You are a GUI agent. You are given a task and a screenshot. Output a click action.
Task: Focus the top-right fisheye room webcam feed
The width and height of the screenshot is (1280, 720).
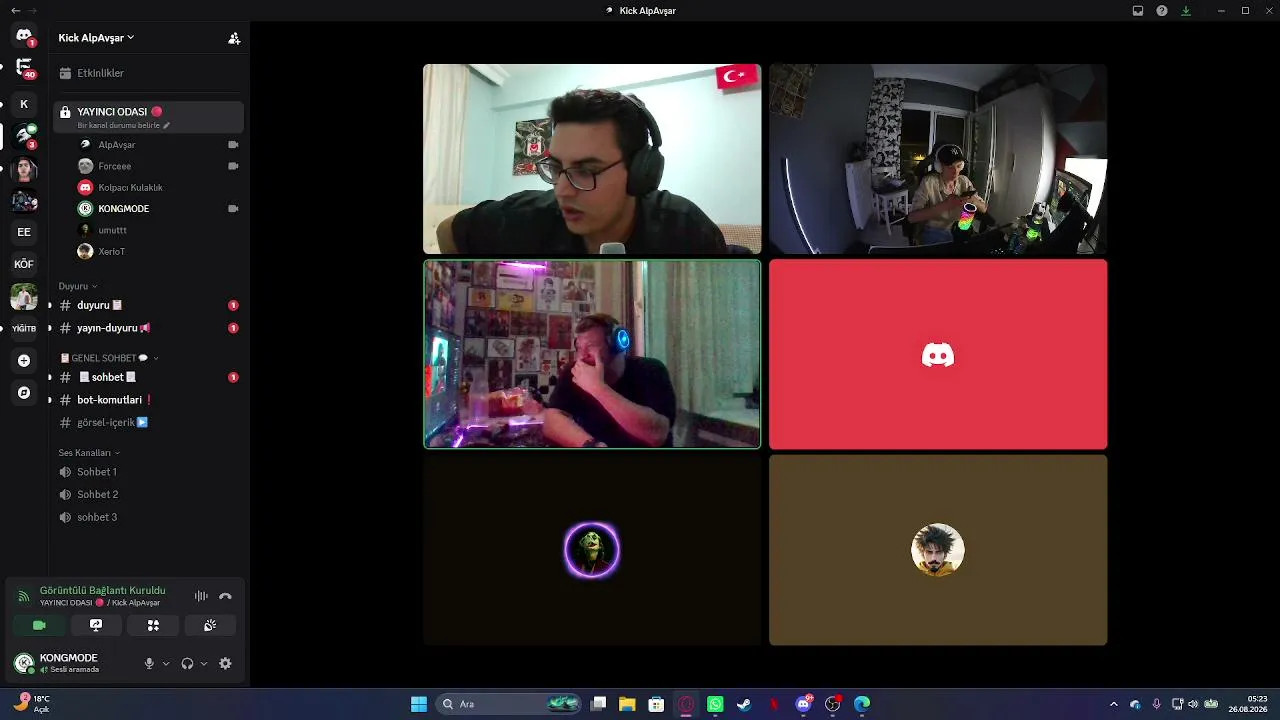(x=938, y=159)
